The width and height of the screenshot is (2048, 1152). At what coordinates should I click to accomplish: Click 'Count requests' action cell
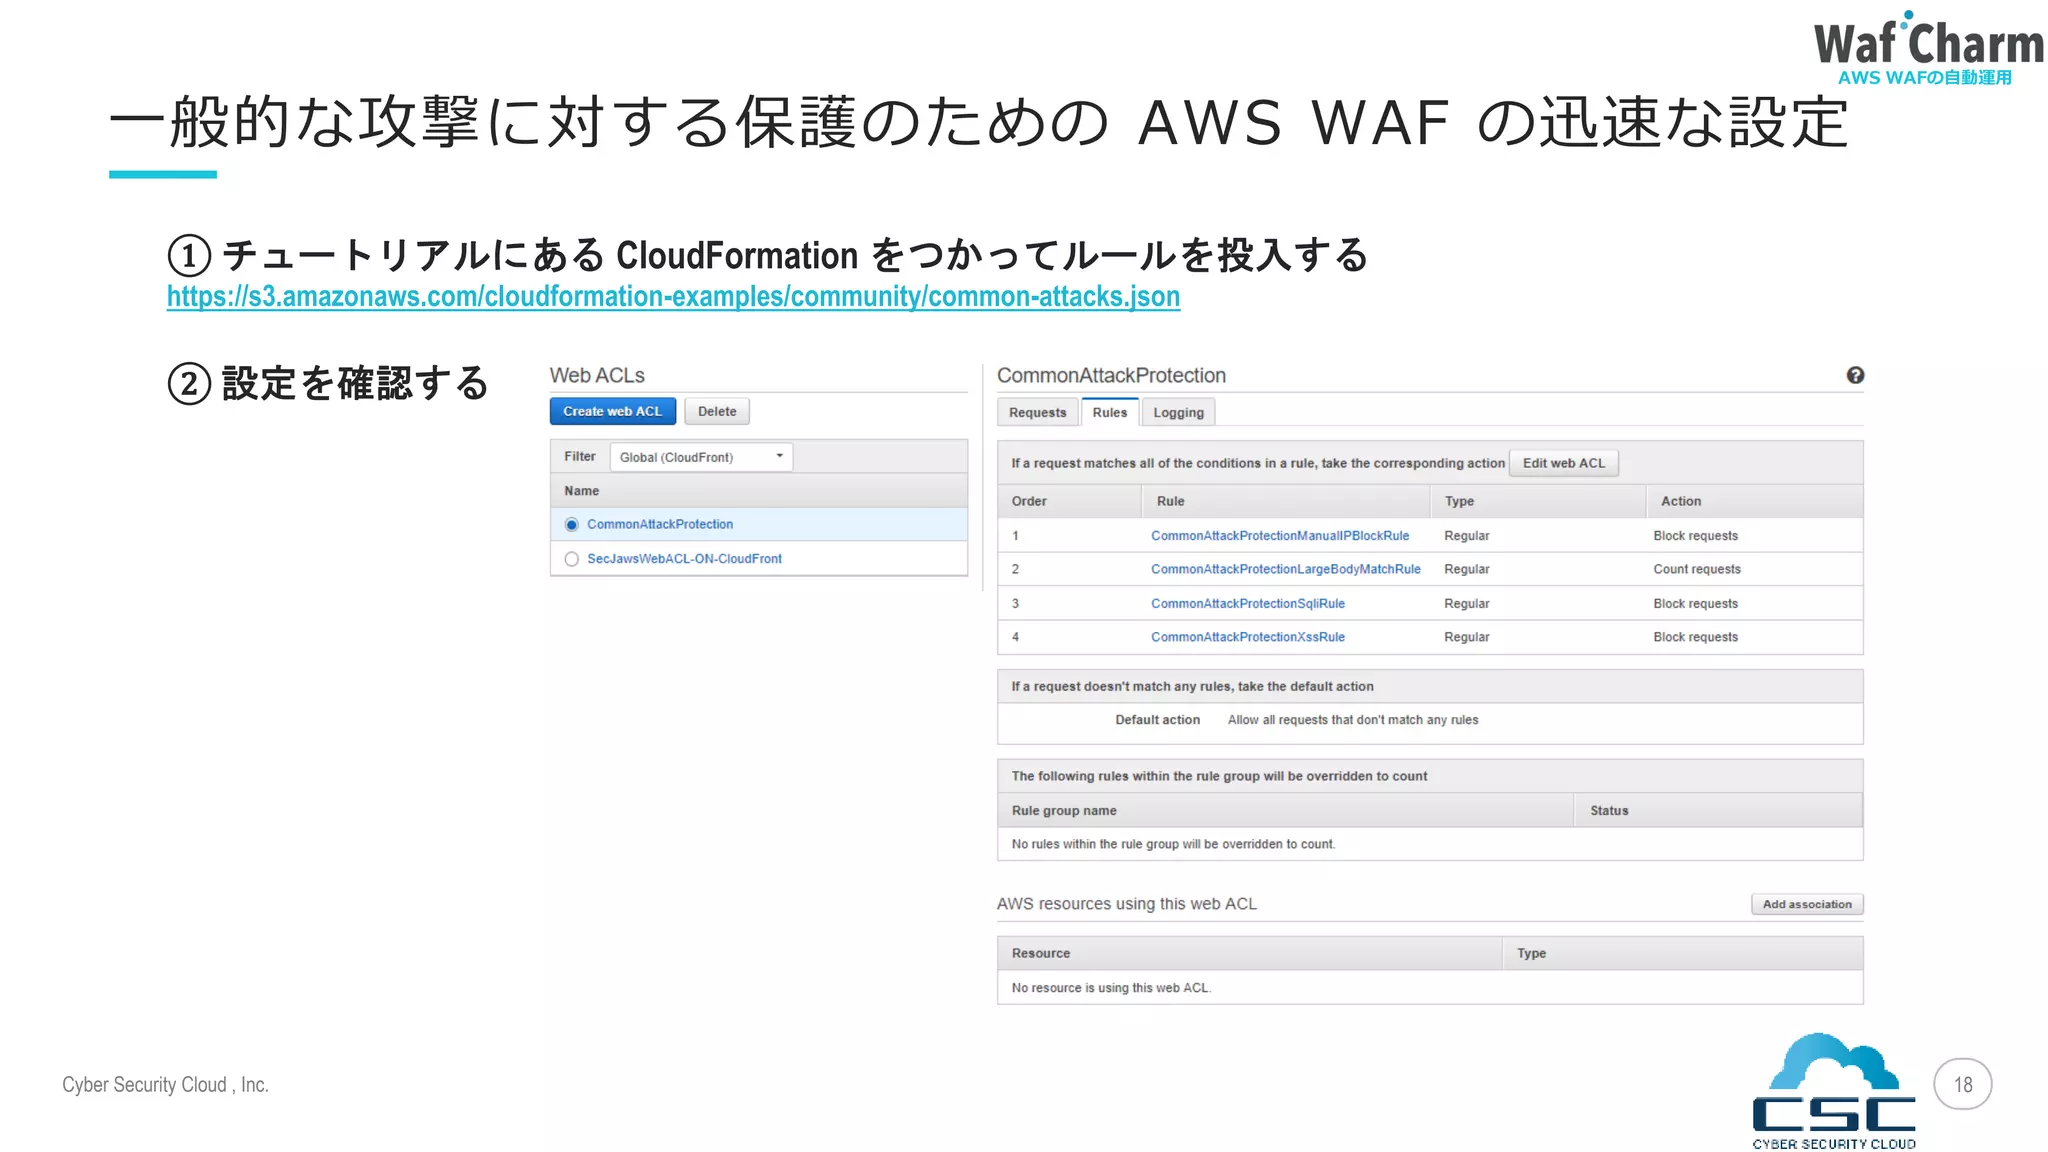point(1697,569)
